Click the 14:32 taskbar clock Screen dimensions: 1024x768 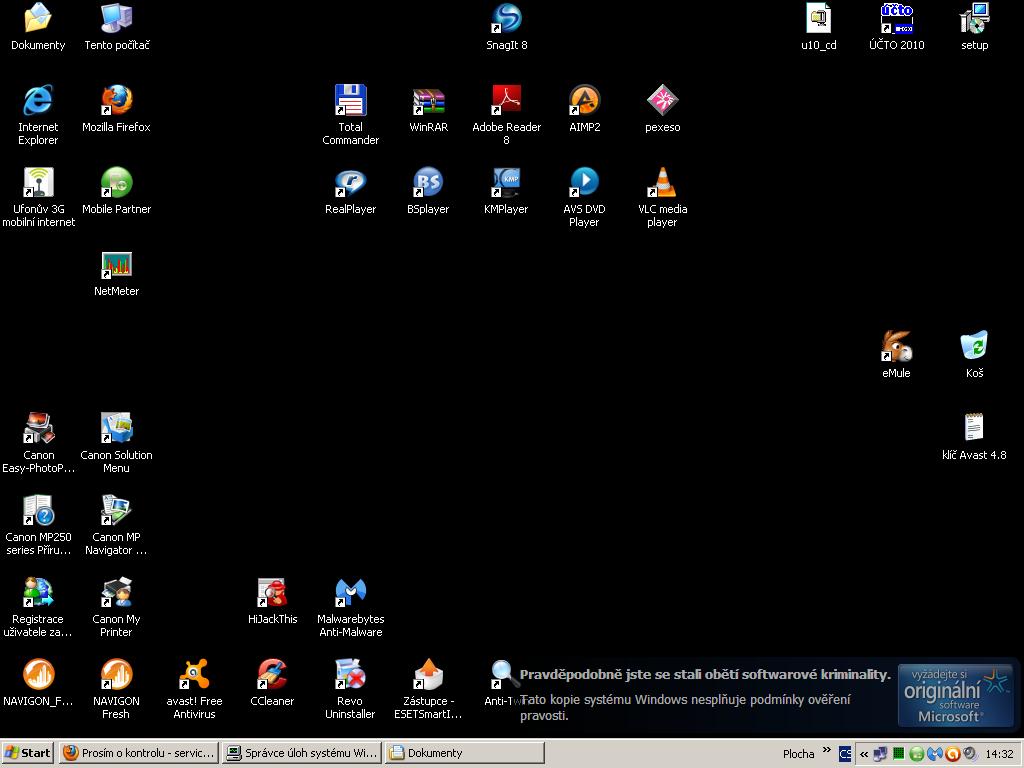coord(999,754)
